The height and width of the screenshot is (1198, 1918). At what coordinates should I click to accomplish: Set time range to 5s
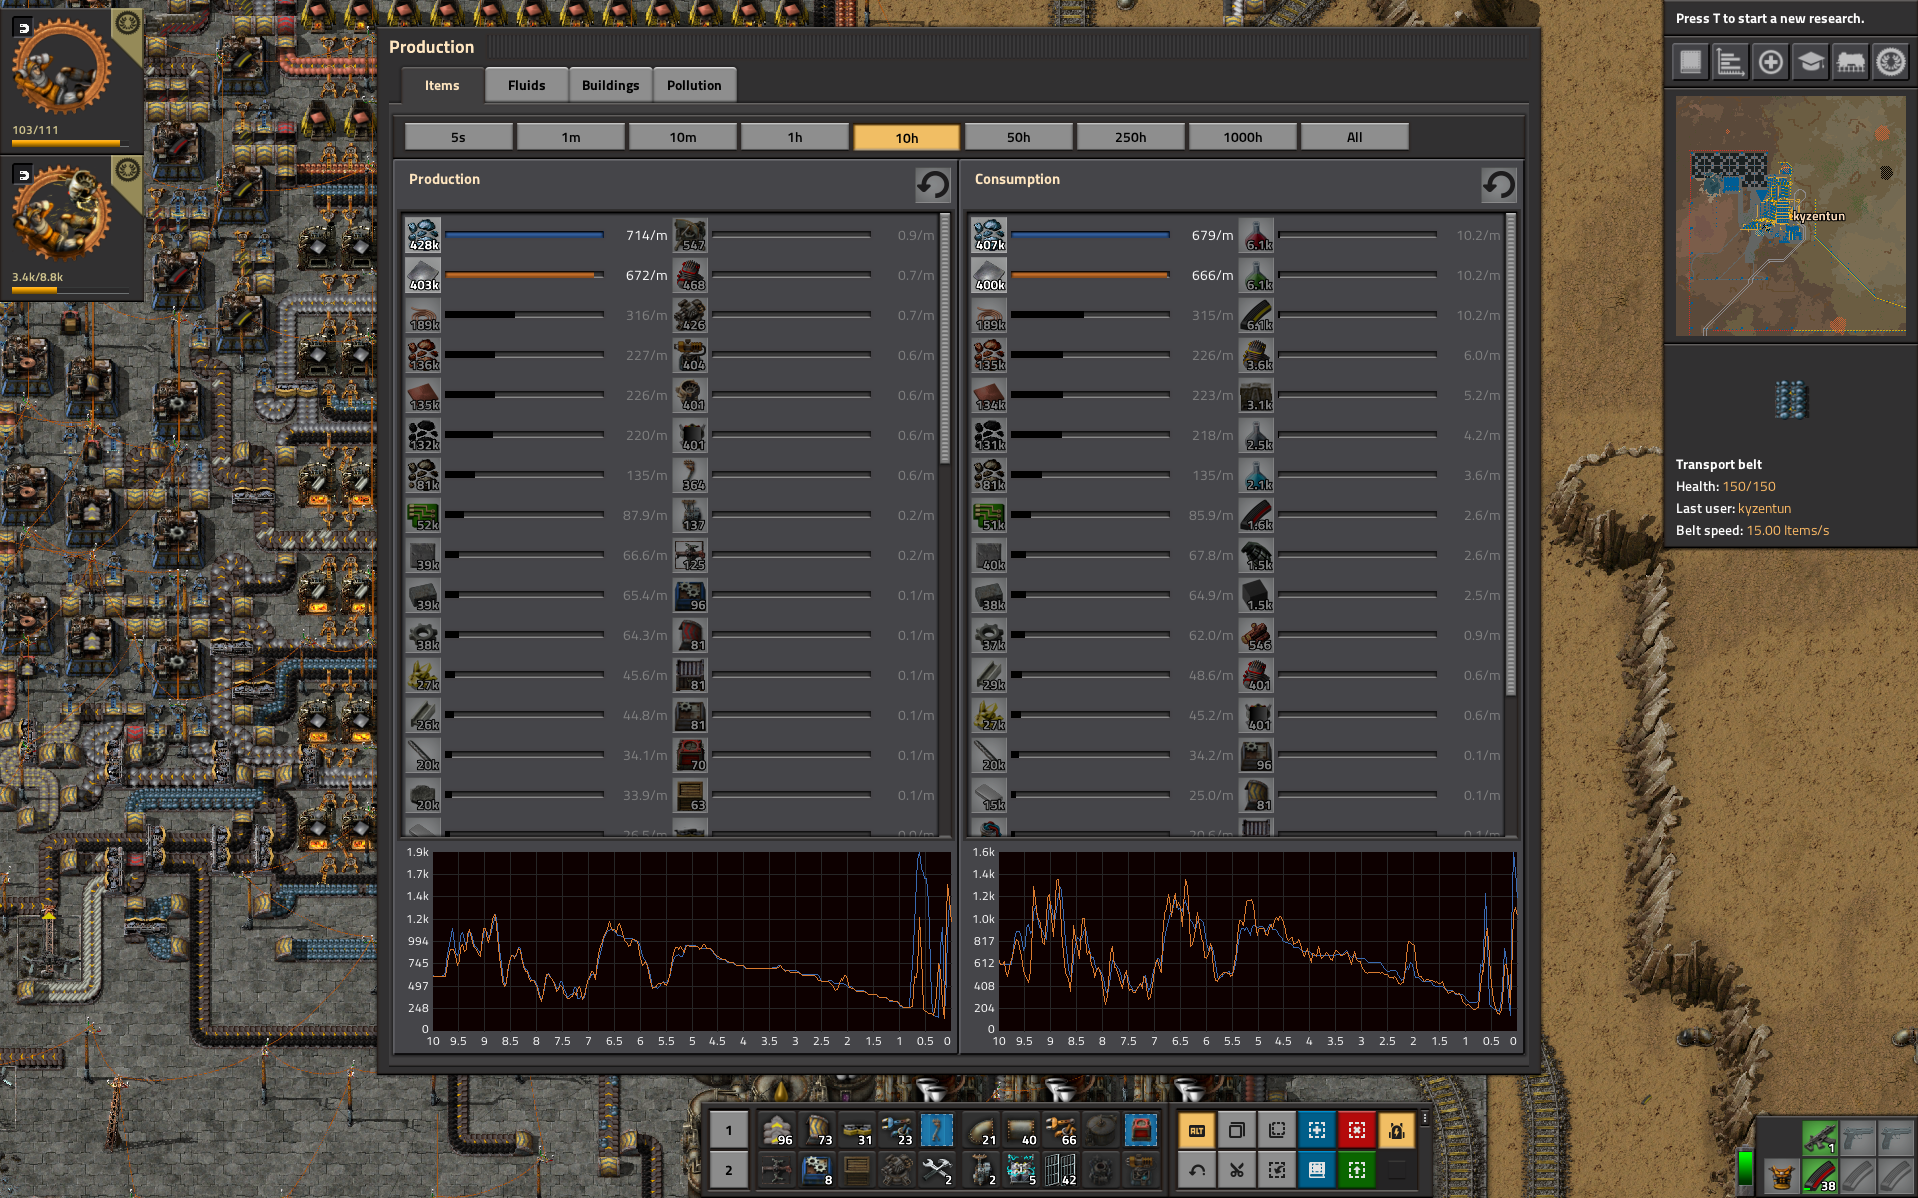click(x=458, y=137)
